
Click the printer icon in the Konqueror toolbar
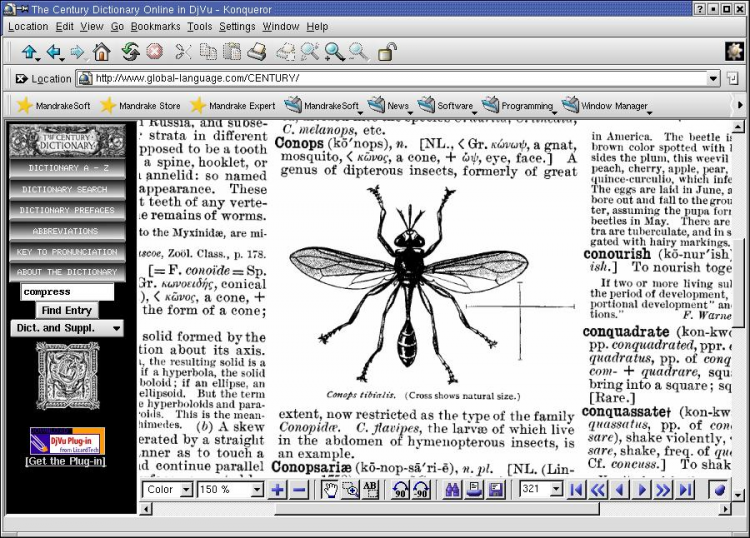click(257, 51)
